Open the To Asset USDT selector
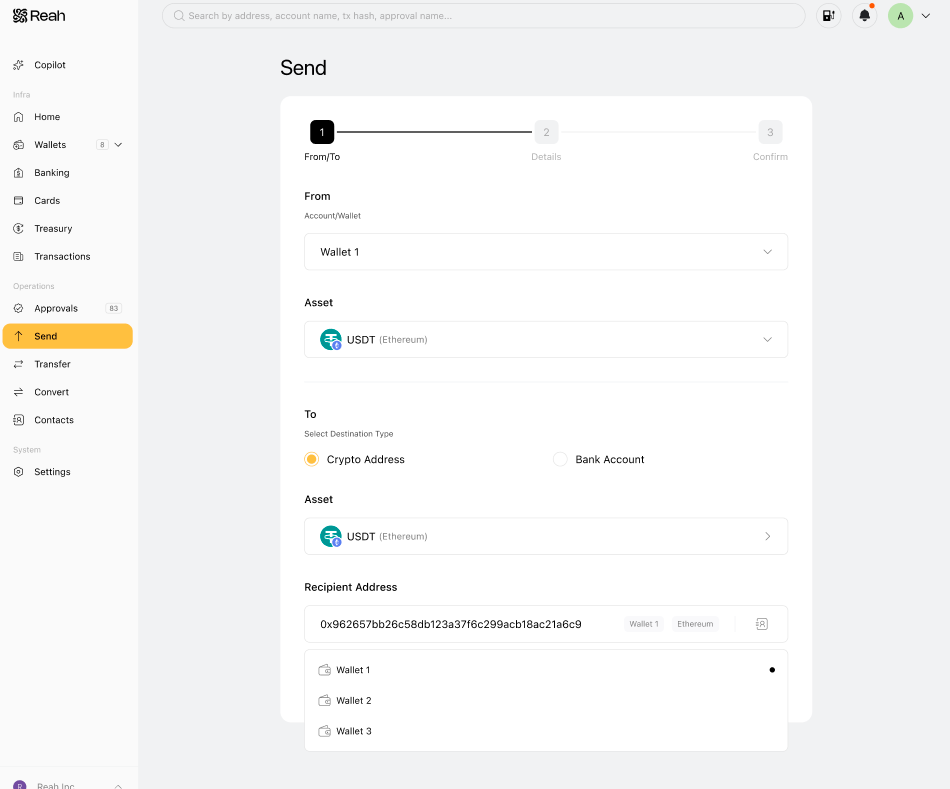This screenshot has height=789, width=950. [x=546, y=536]
